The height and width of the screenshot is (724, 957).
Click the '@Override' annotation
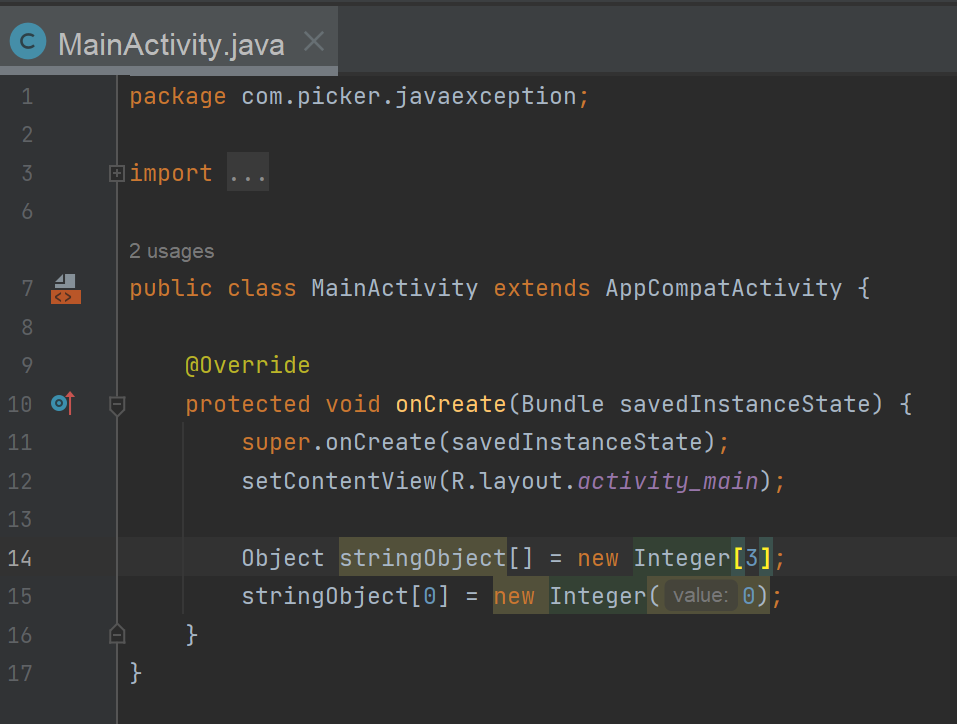click(x=248, y=365)
